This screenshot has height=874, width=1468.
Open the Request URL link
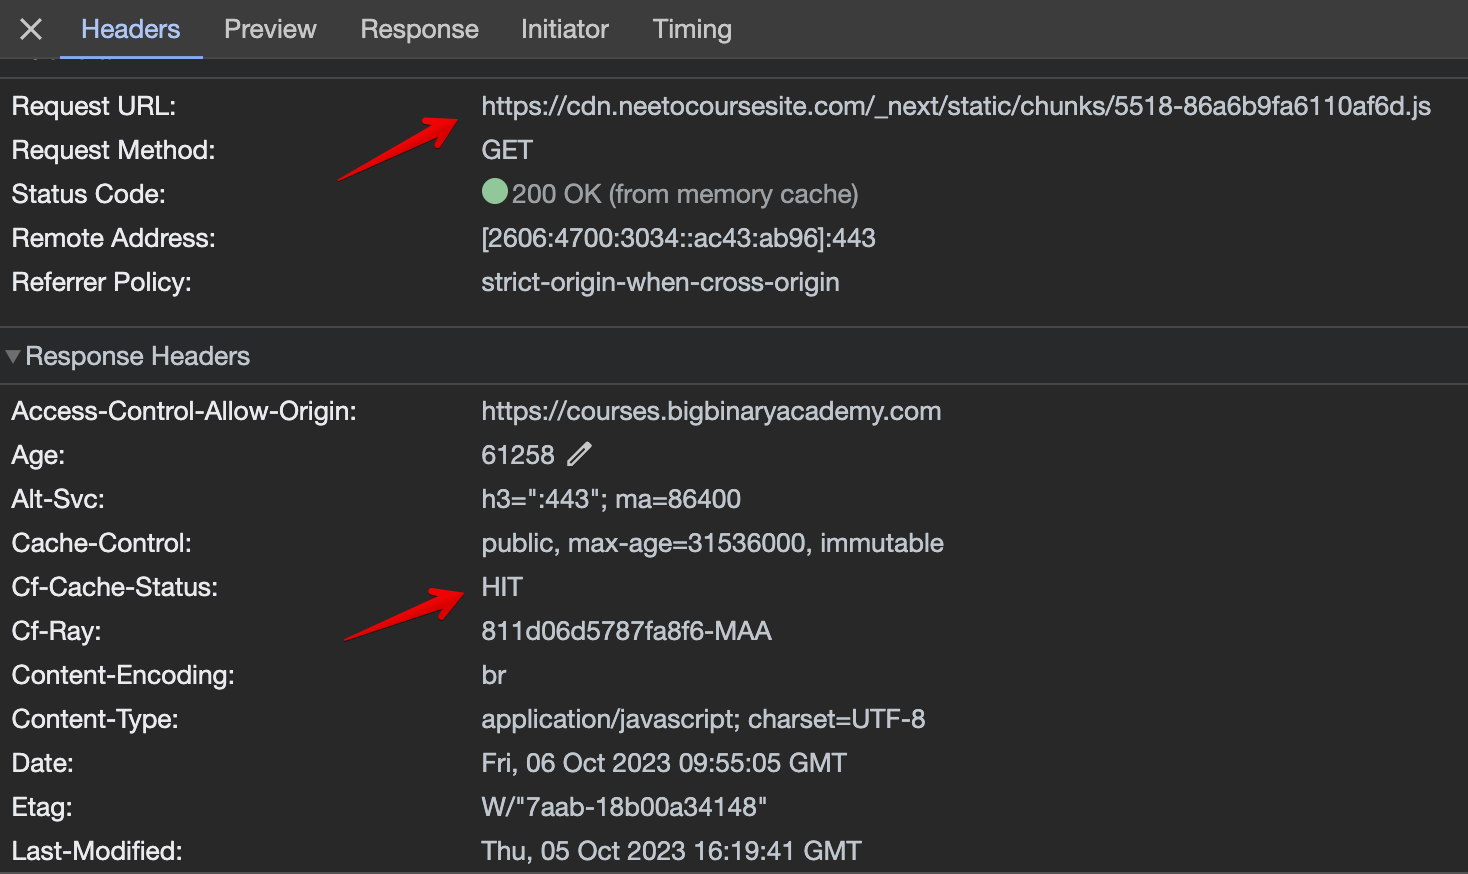point(955,106)
